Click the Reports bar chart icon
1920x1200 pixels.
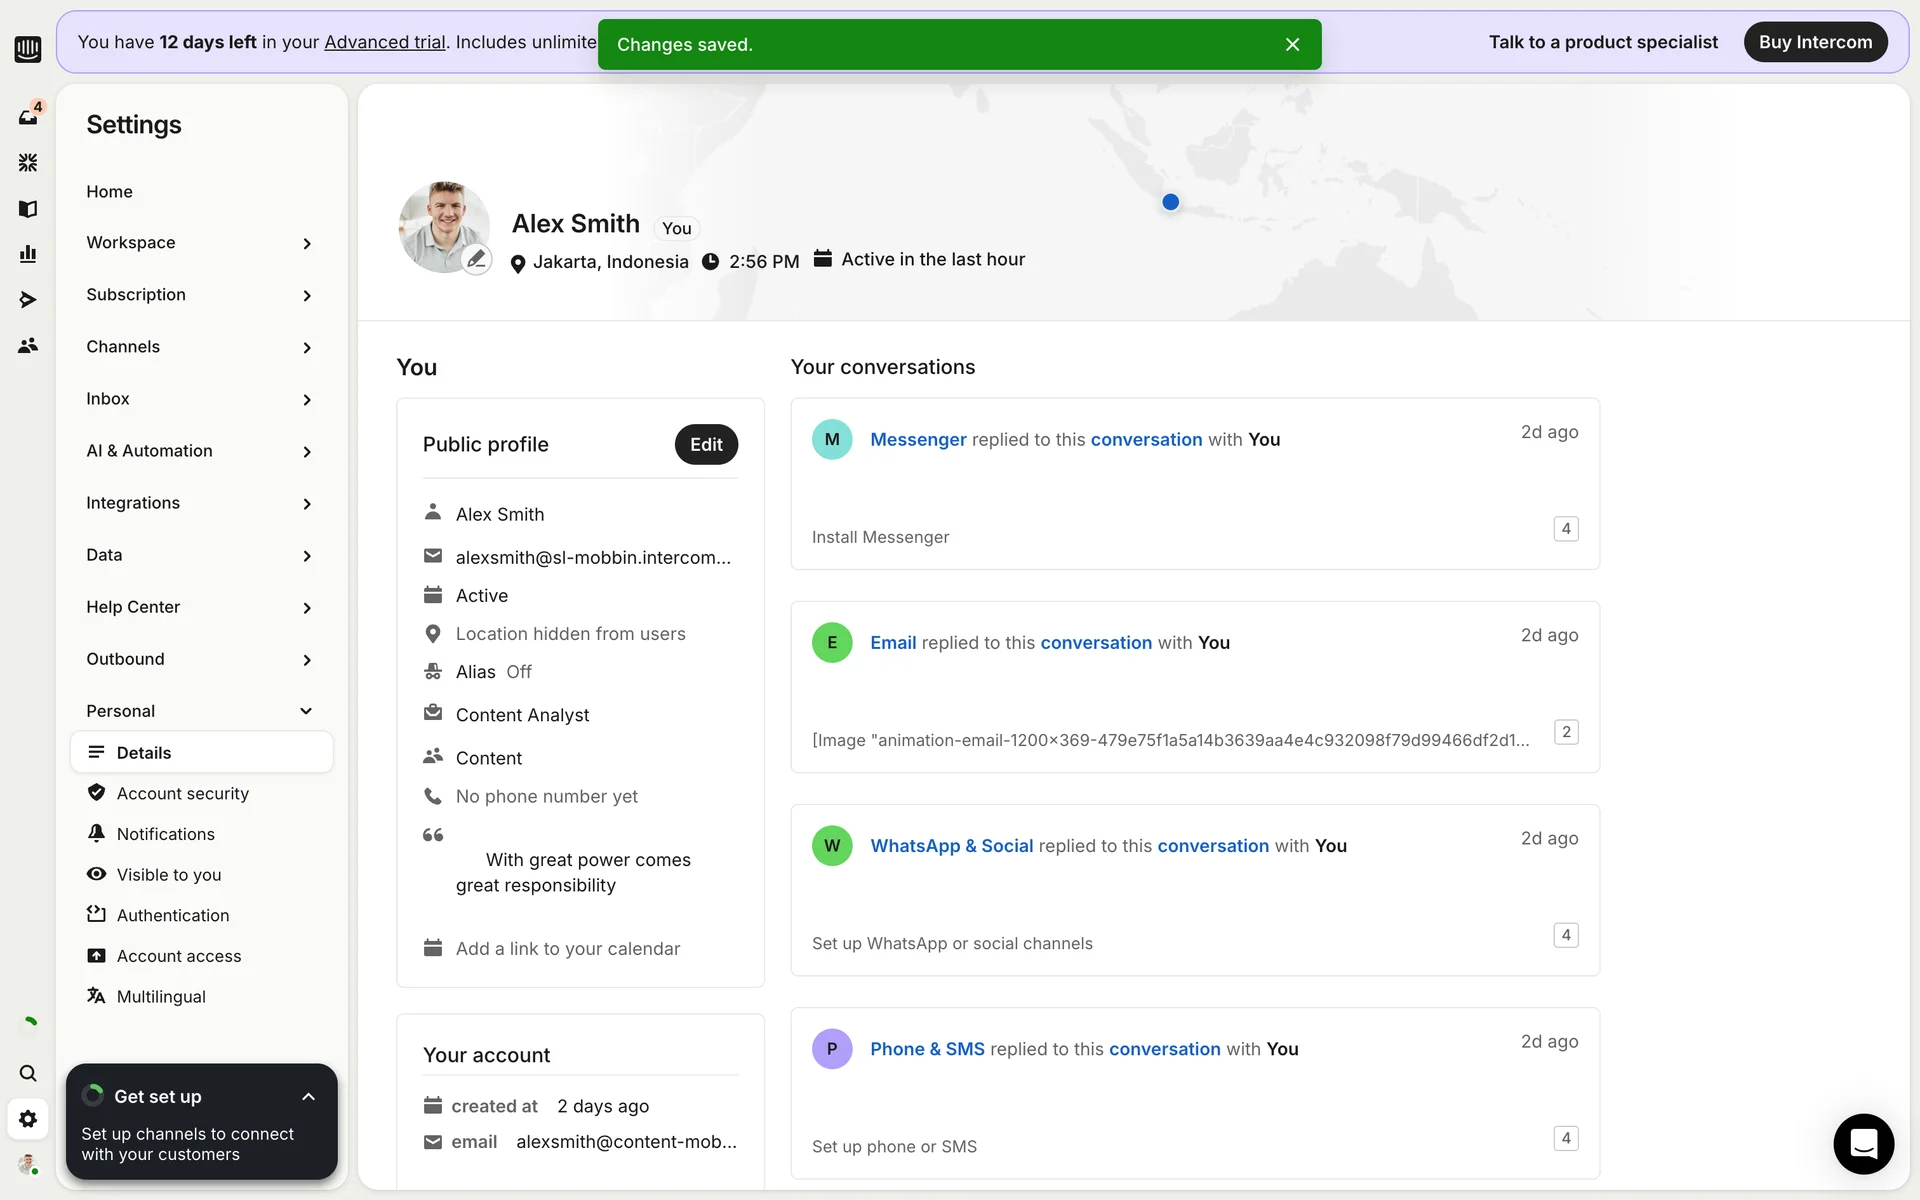(x=28, y=254)
